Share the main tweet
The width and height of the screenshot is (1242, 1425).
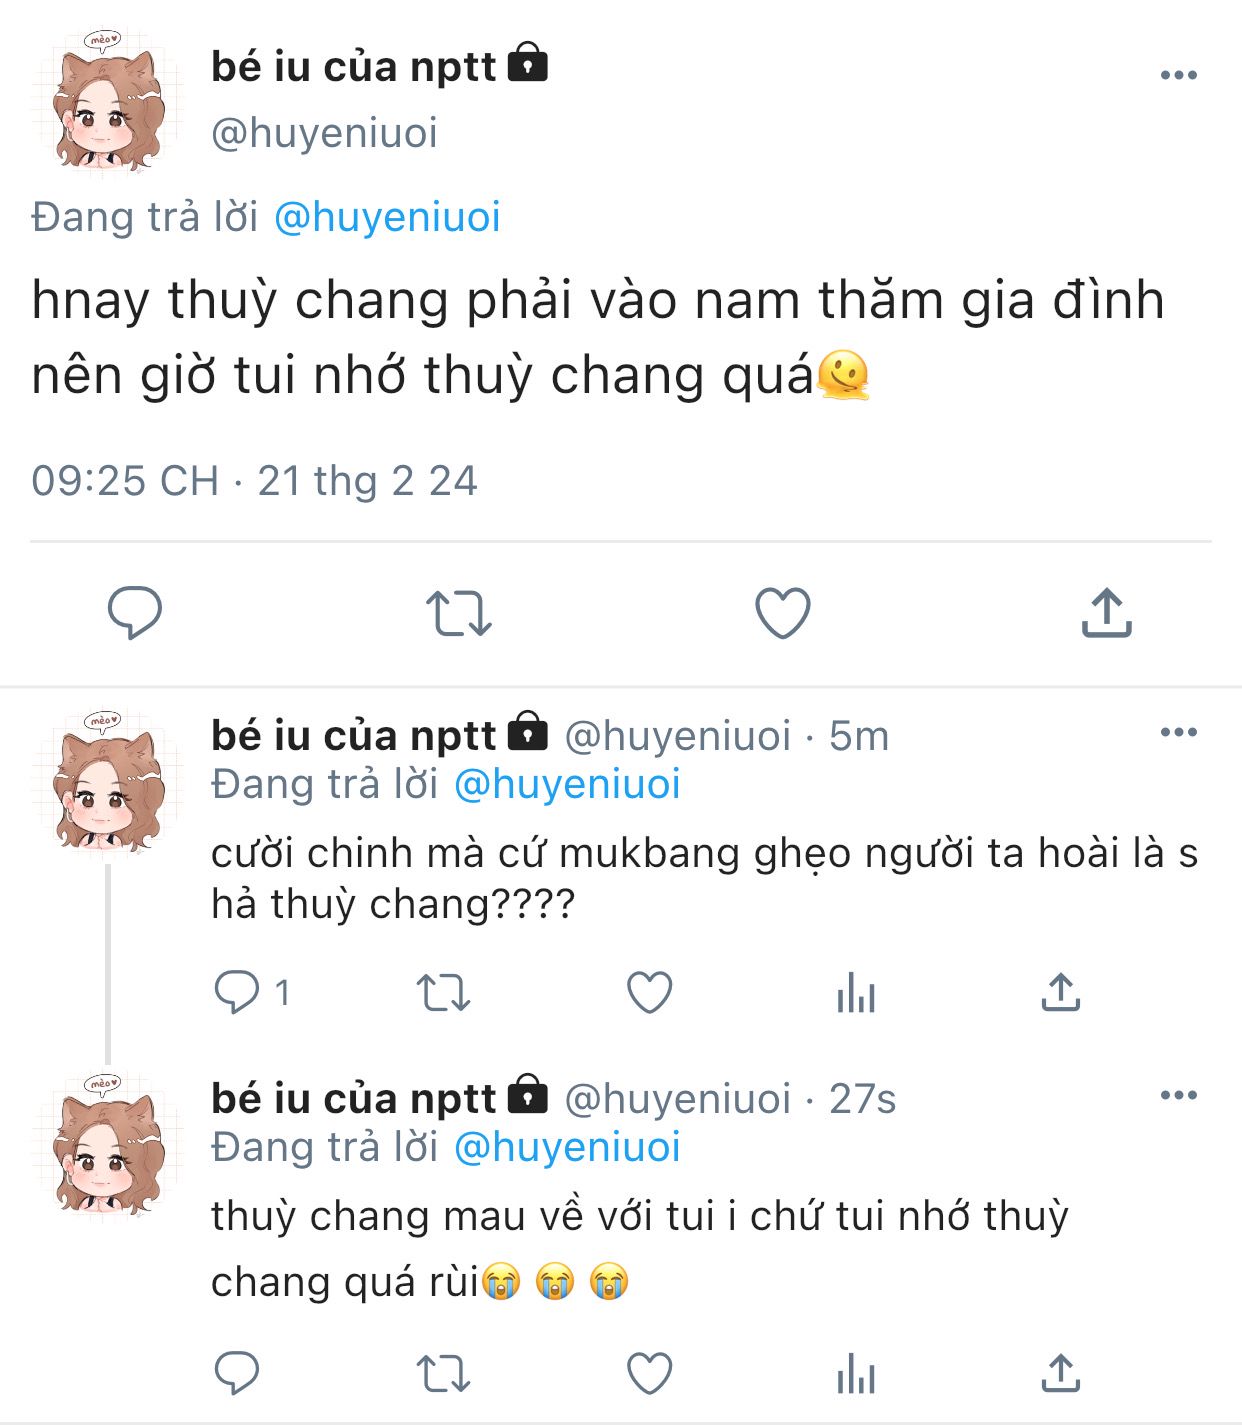pos(1106,612)
